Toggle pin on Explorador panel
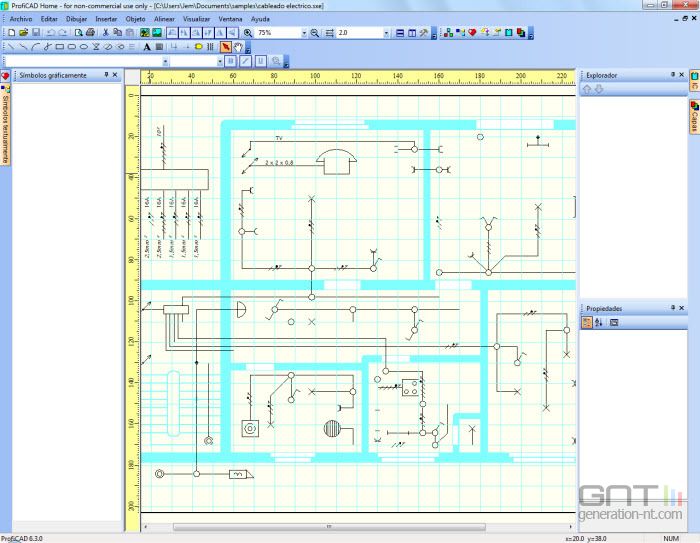Viewport: 700px width, 543px height. [x=672, y=75]
